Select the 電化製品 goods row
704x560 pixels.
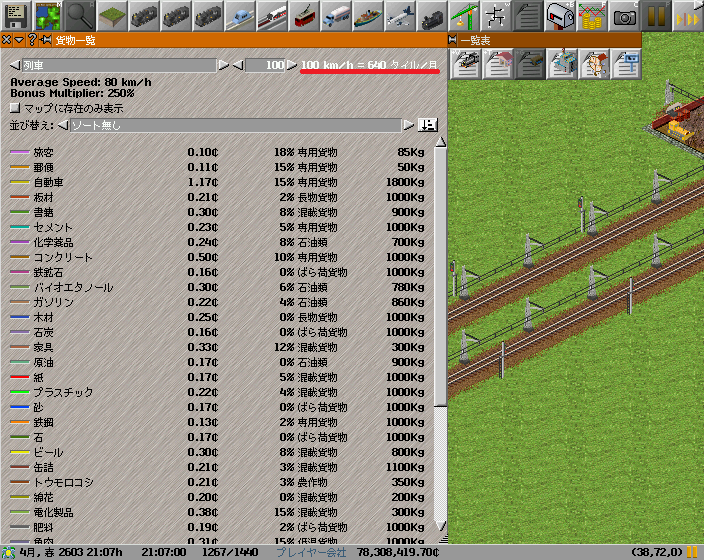tap(218, 512)
